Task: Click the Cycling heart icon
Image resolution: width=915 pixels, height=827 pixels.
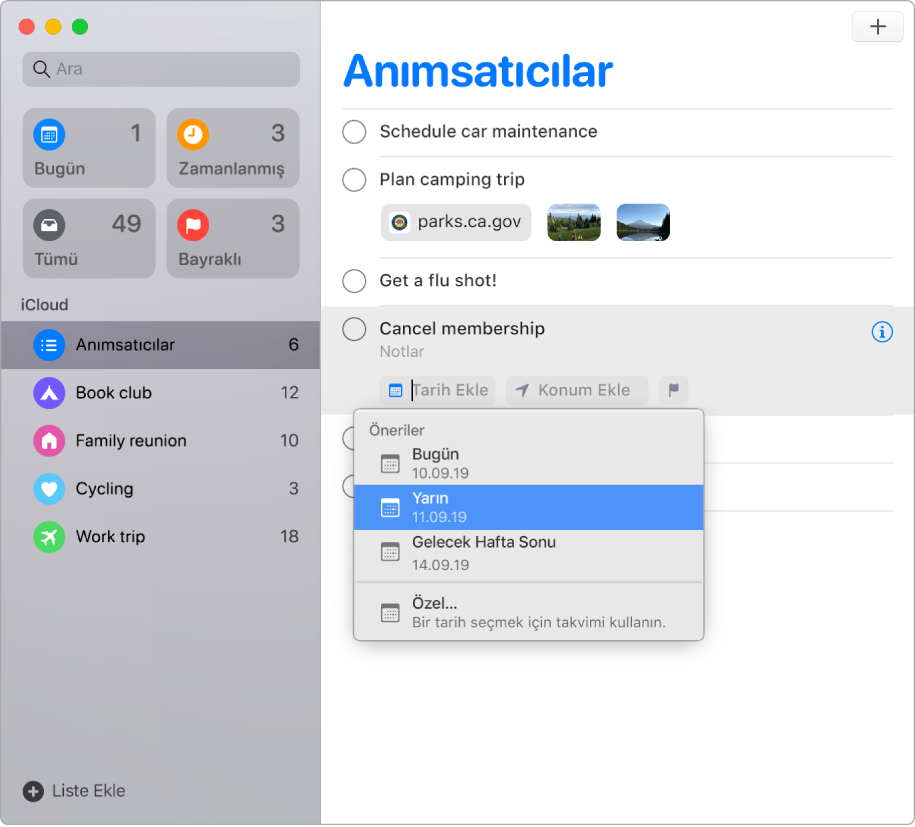Action: pyautogui.click(x=49, y=488)
